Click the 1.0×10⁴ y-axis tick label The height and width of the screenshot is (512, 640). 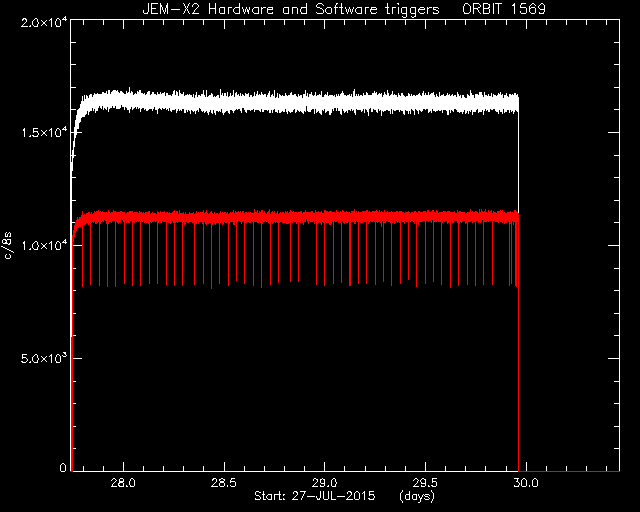click(44, 245)
